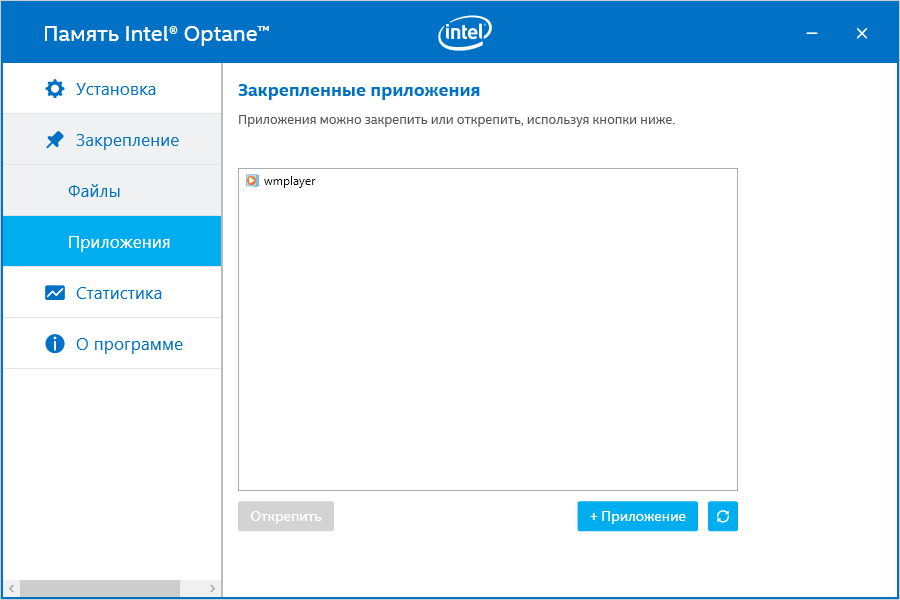Click the refresh icon button
Viewport: 900px width, 600px height.
[x=722, y=516]
